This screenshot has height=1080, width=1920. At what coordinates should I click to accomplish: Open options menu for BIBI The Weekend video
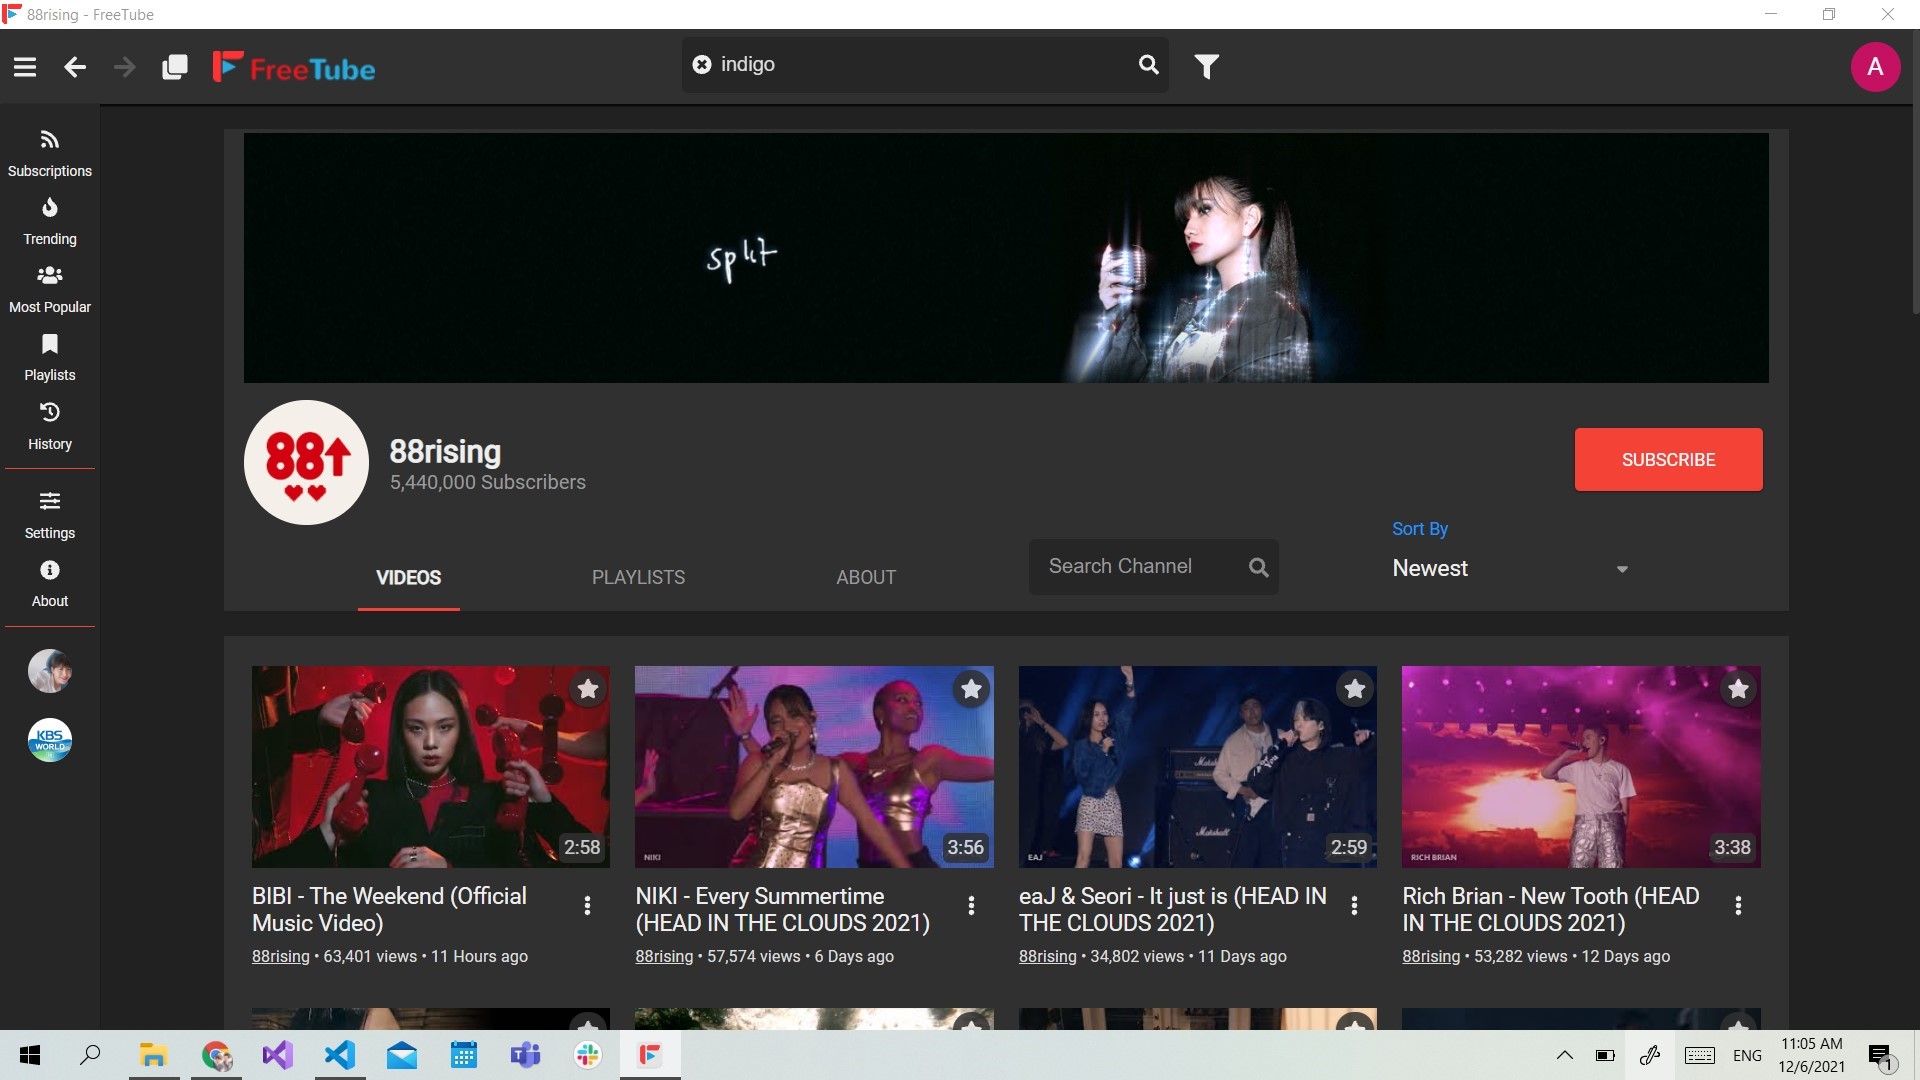(x=587, y=905)
